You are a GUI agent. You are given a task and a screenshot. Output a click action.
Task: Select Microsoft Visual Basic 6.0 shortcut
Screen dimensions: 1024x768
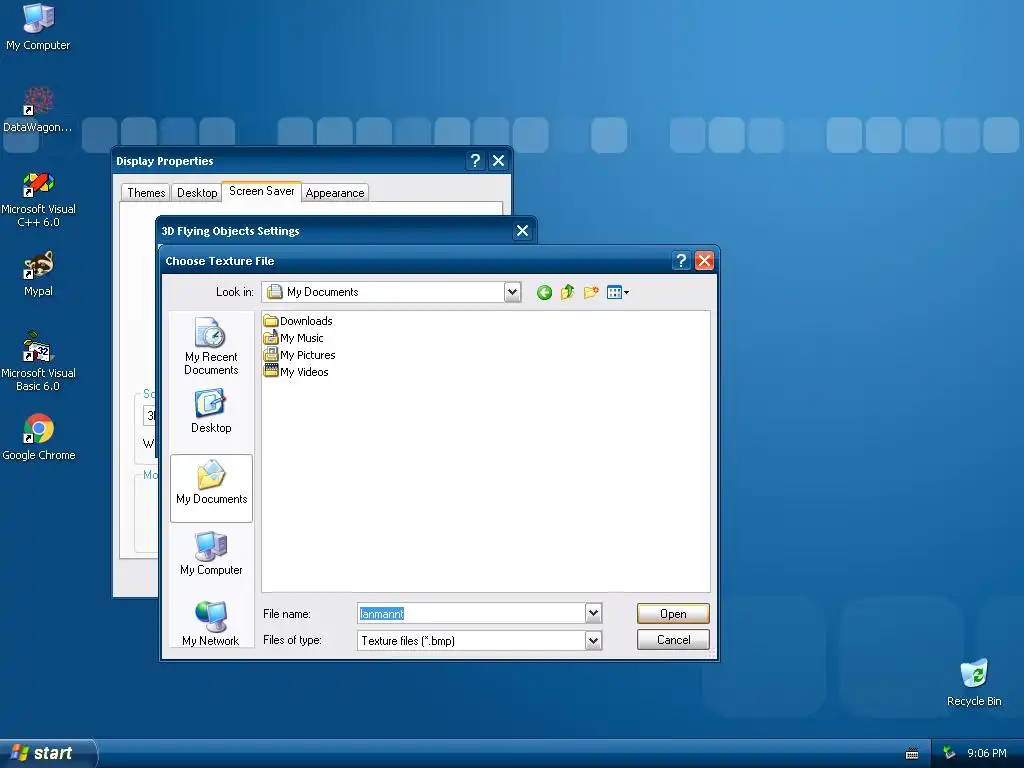pos(38,361)
